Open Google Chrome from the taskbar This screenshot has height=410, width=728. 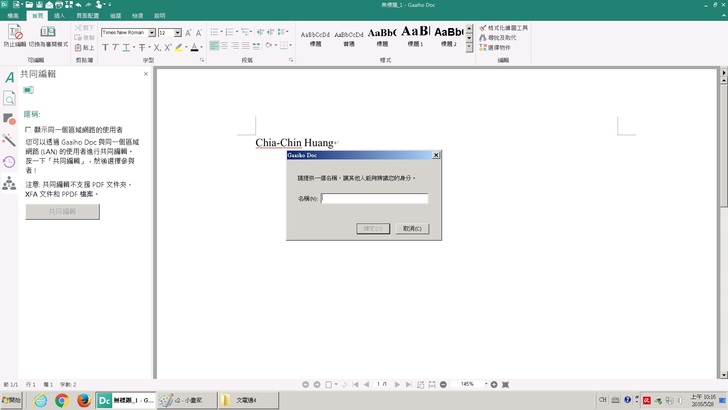pos(62,400)
